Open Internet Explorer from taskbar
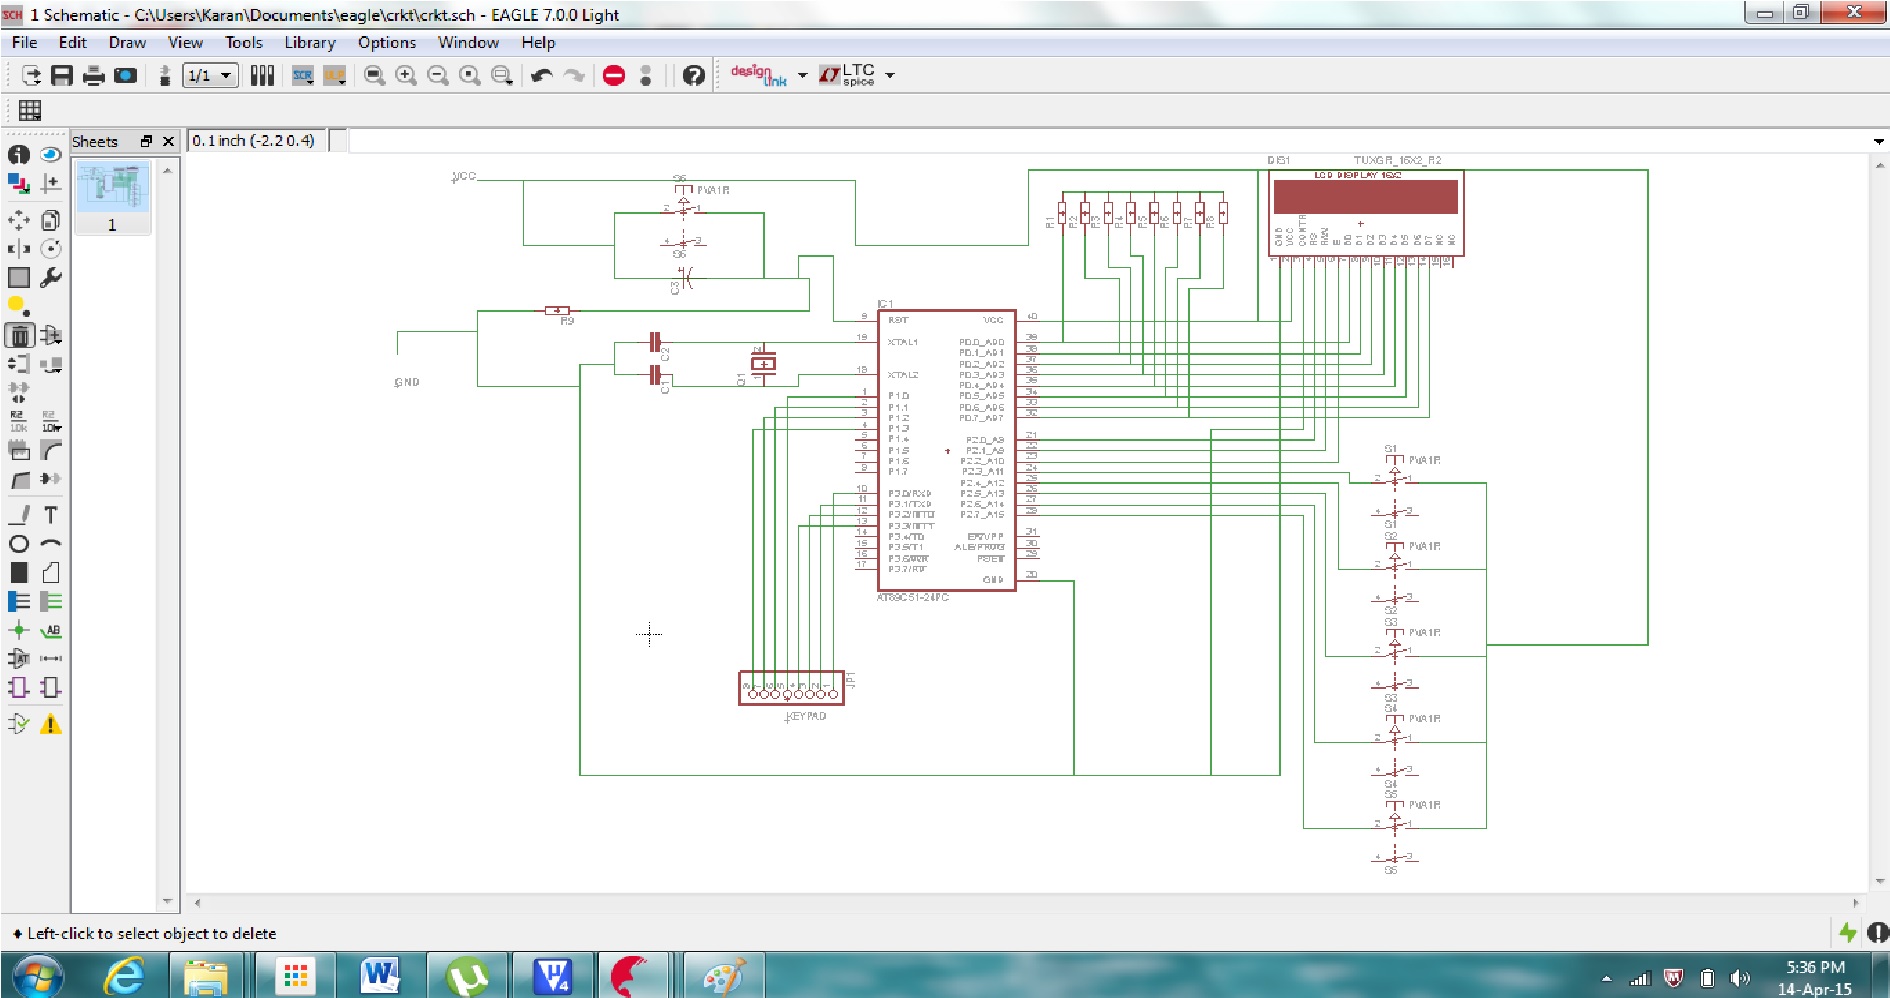The width and height of the screenshot is (1890, 998). [124, 975]
